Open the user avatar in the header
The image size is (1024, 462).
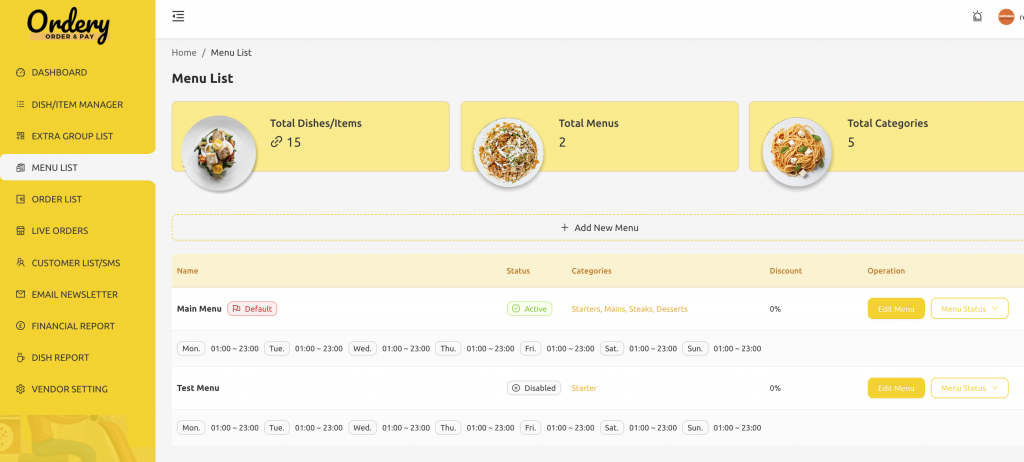click(x=1006, y=17)
